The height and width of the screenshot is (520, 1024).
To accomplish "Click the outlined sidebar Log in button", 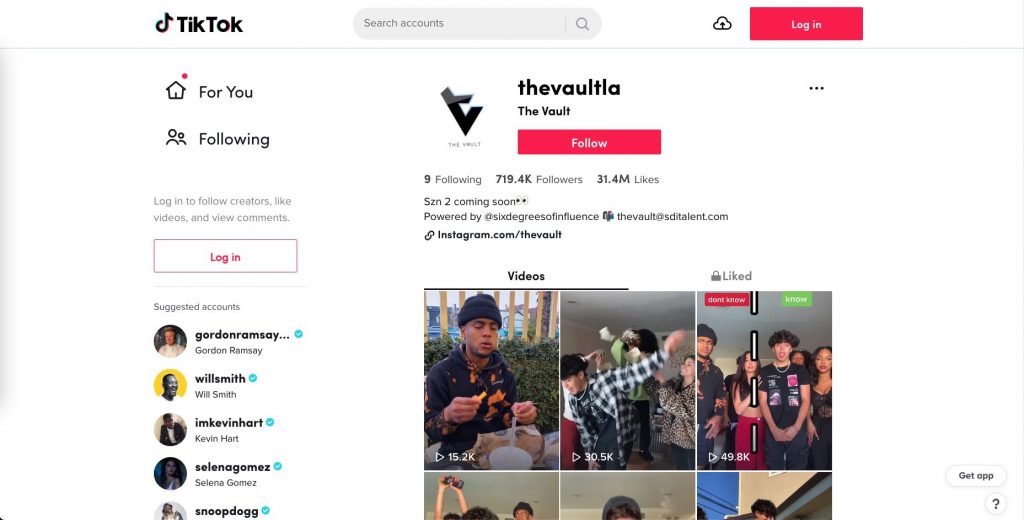I will (225, 256).
